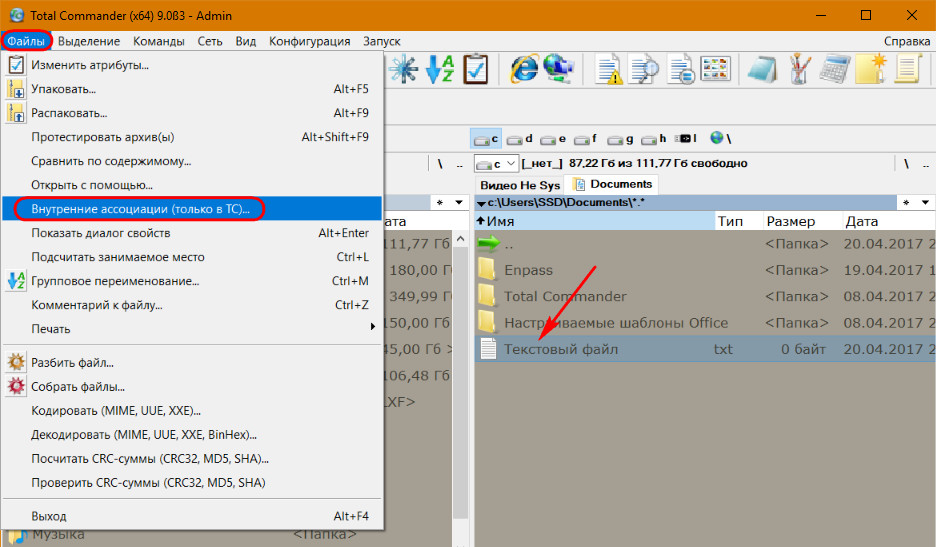Choose Протестировать архив(ы) menu item

pyautogui.click(x=192, y=137)
